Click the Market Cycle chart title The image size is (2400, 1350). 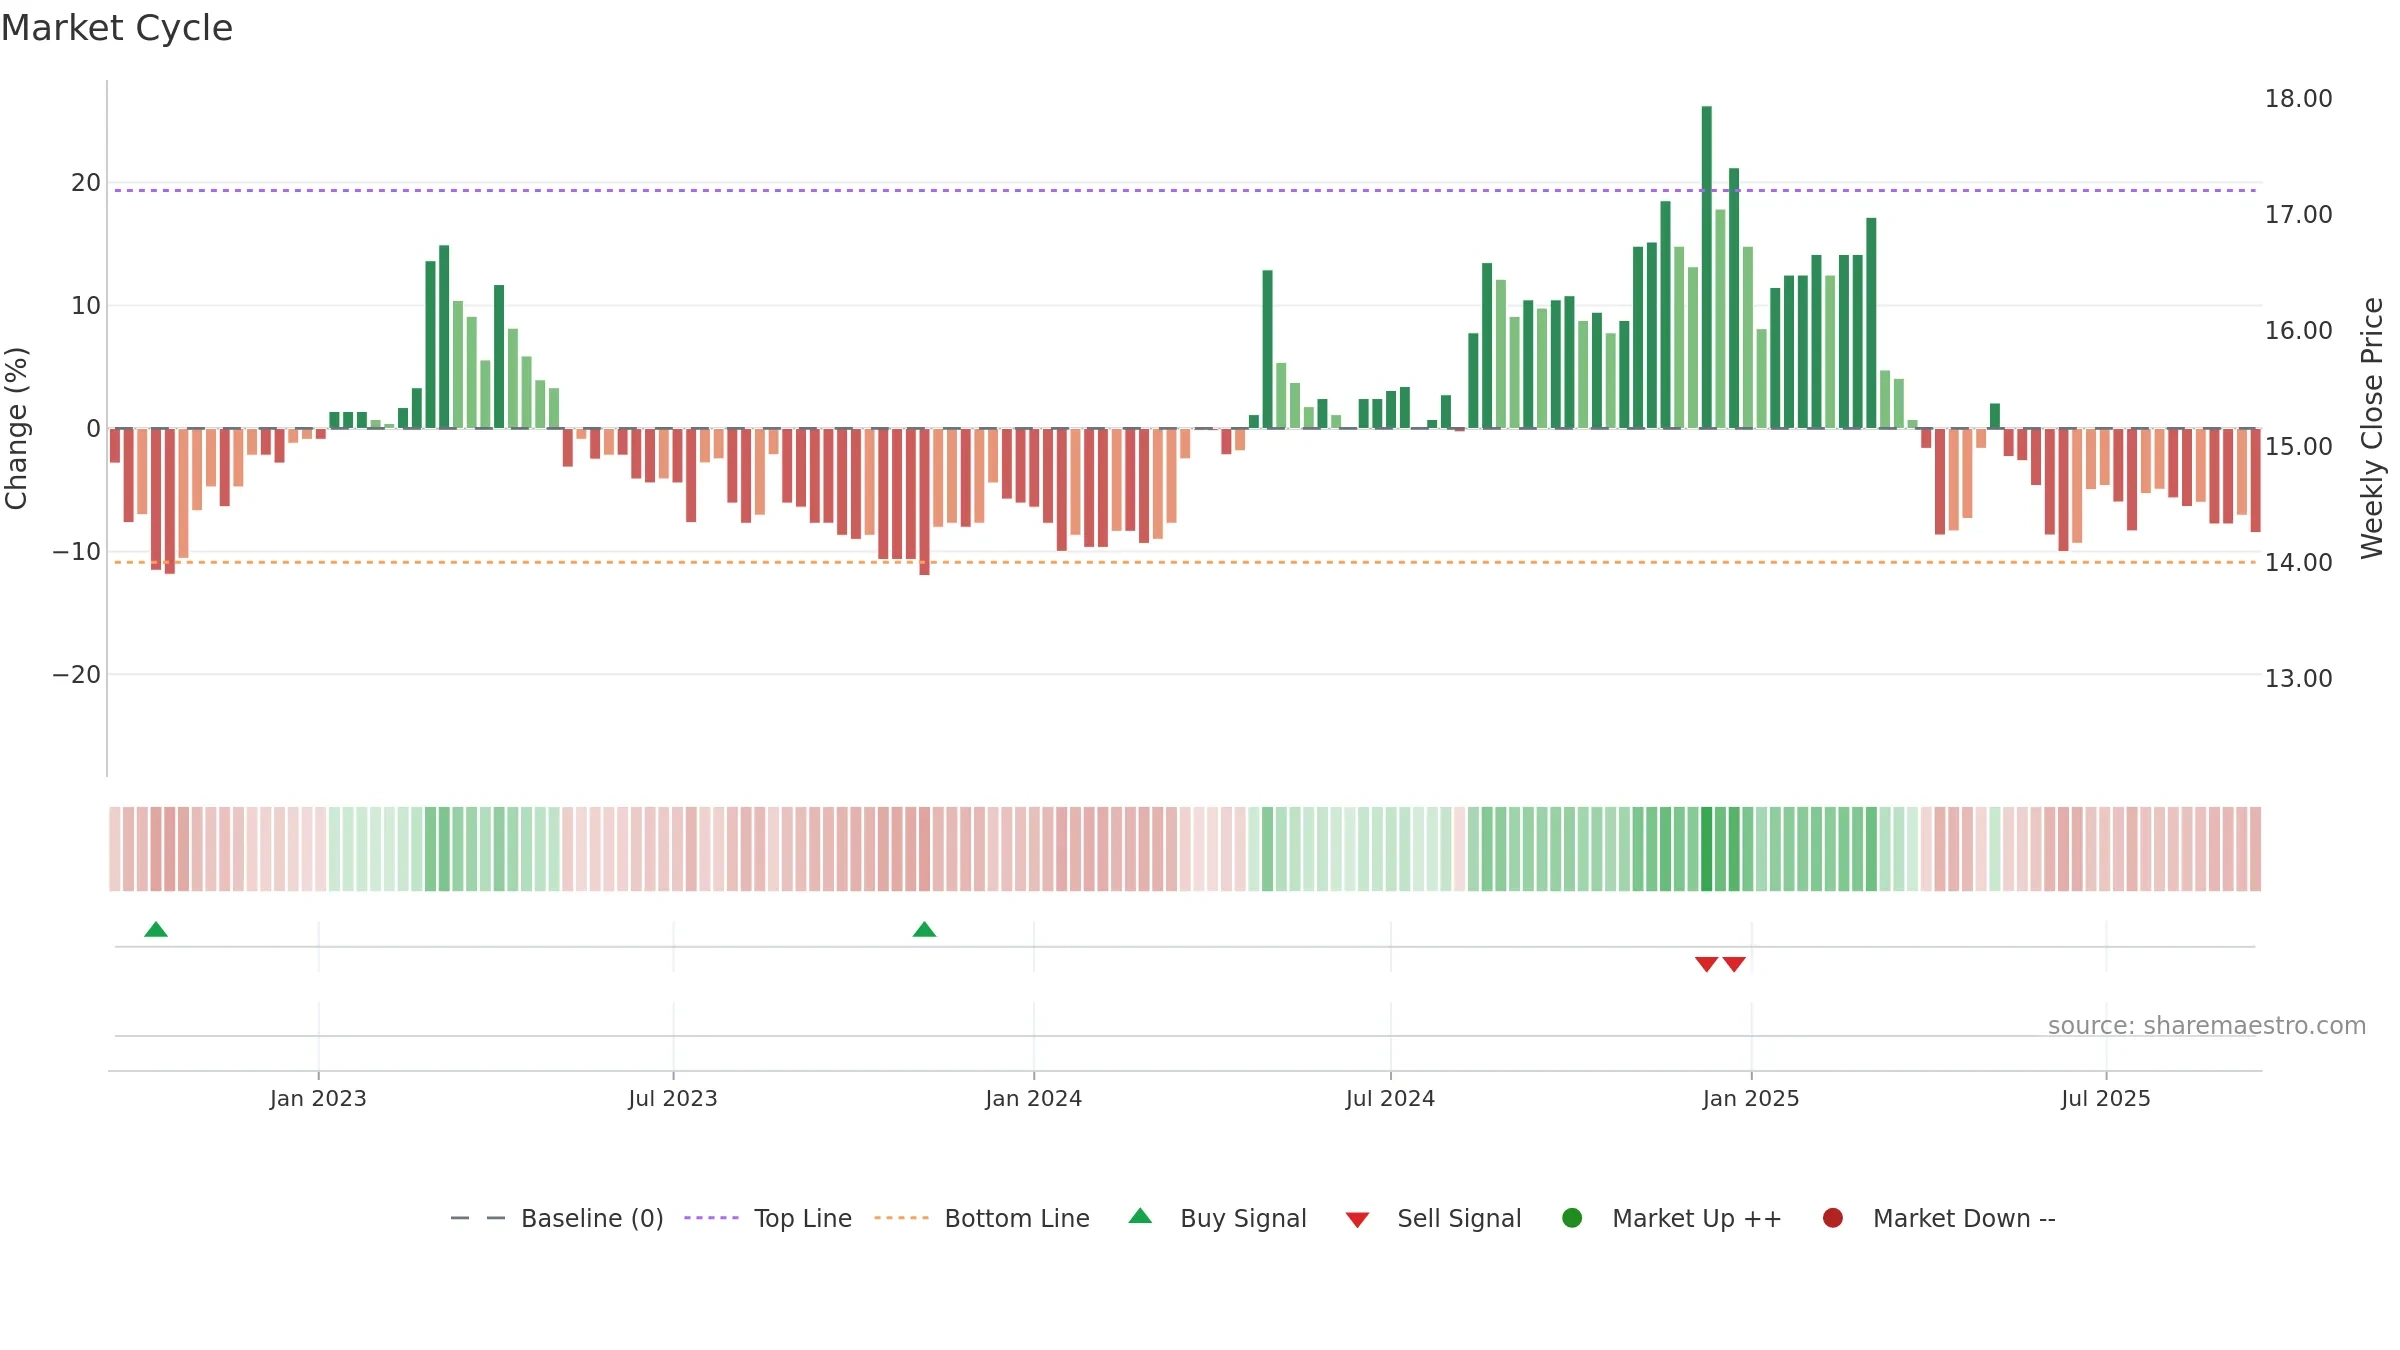coord(117,28)
